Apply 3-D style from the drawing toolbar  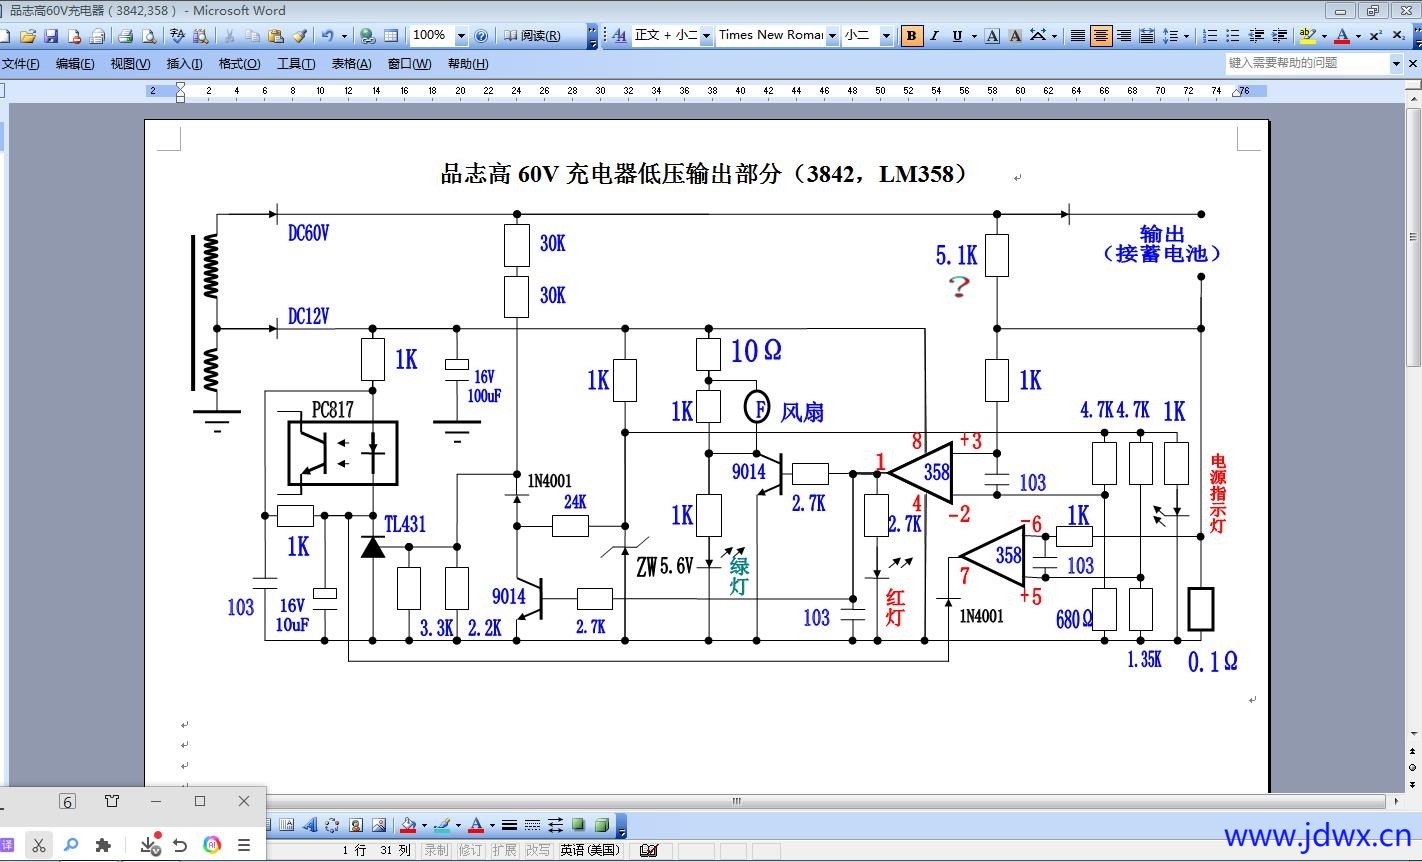(602, 825)
